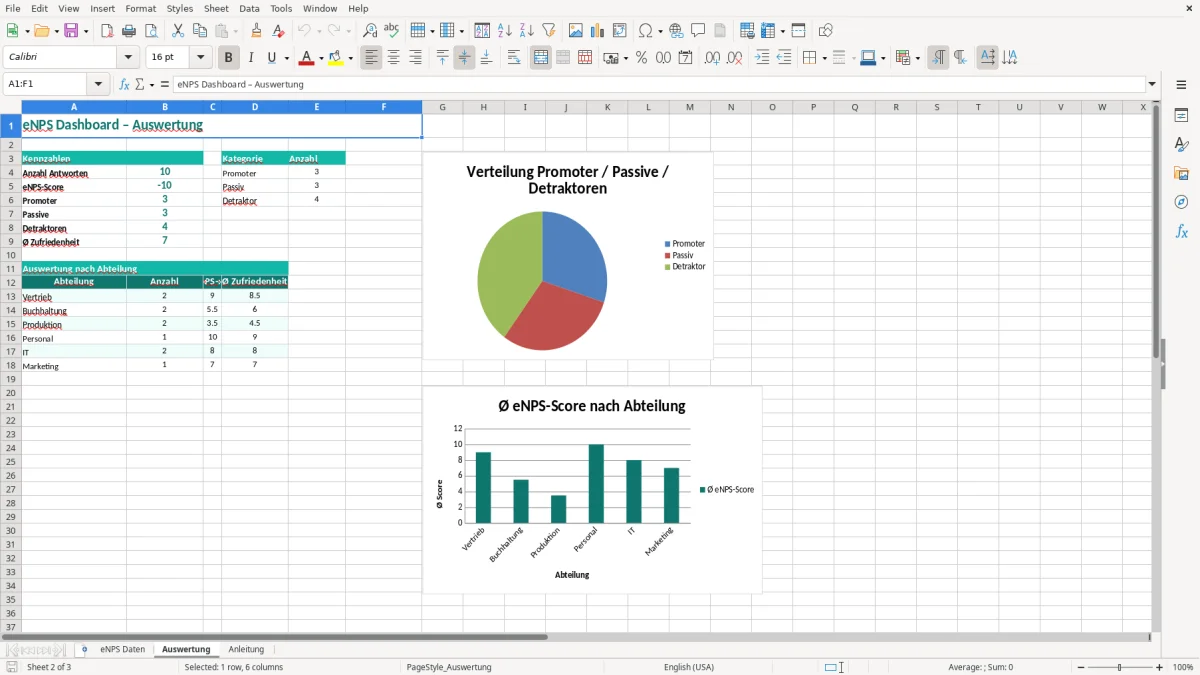Viewport: 1200px width, 675px height.
Task: Open the special character dropdown arrow
Action: tap(659, 31)
